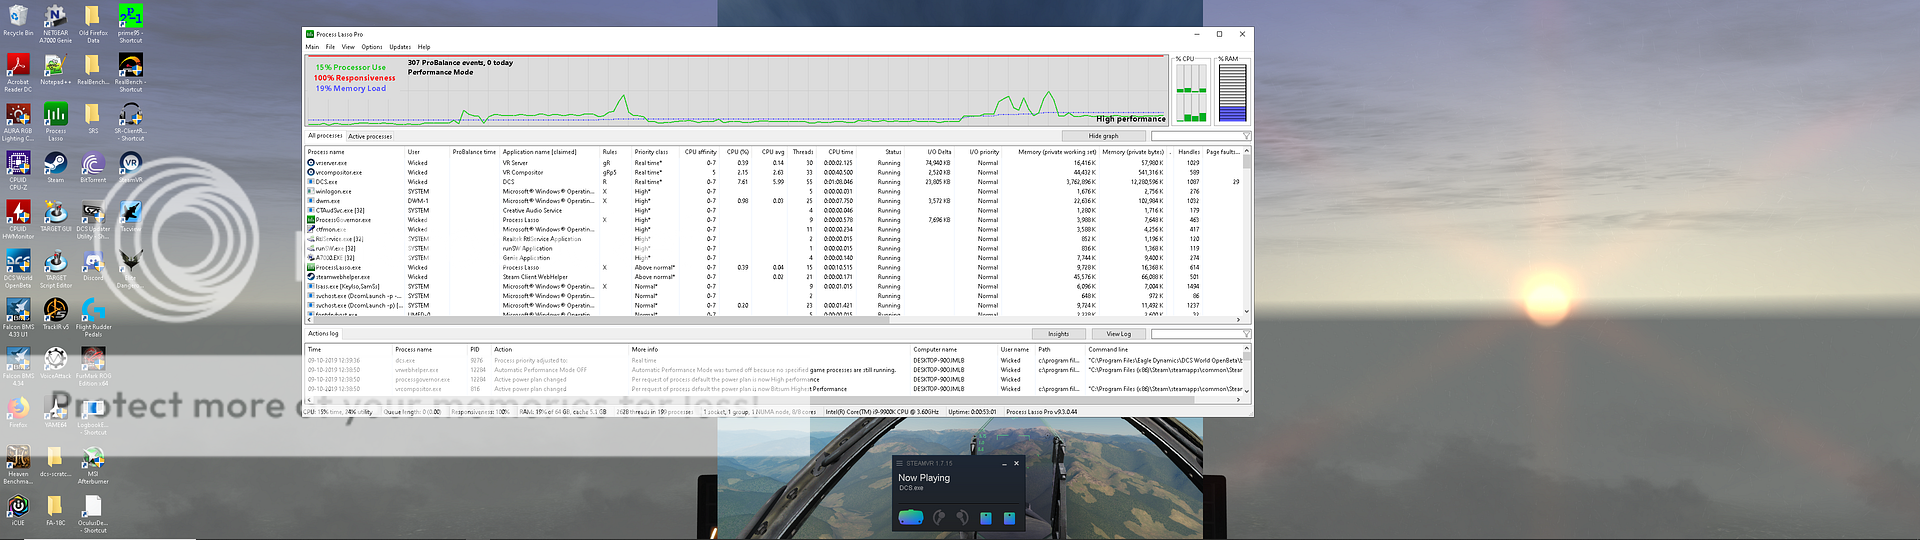Click the process list filter funnel icon
This screenshot has width=1920, height=540.
[x=1246, y=136]
